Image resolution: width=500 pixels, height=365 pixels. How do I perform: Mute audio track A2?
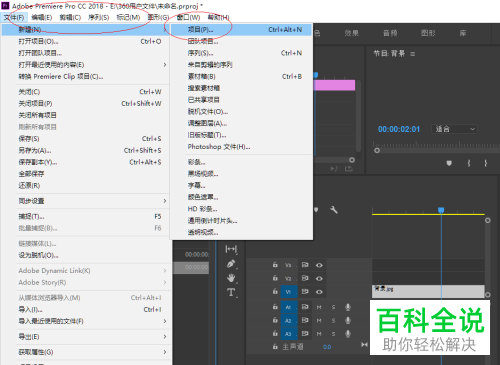(319, 320)
